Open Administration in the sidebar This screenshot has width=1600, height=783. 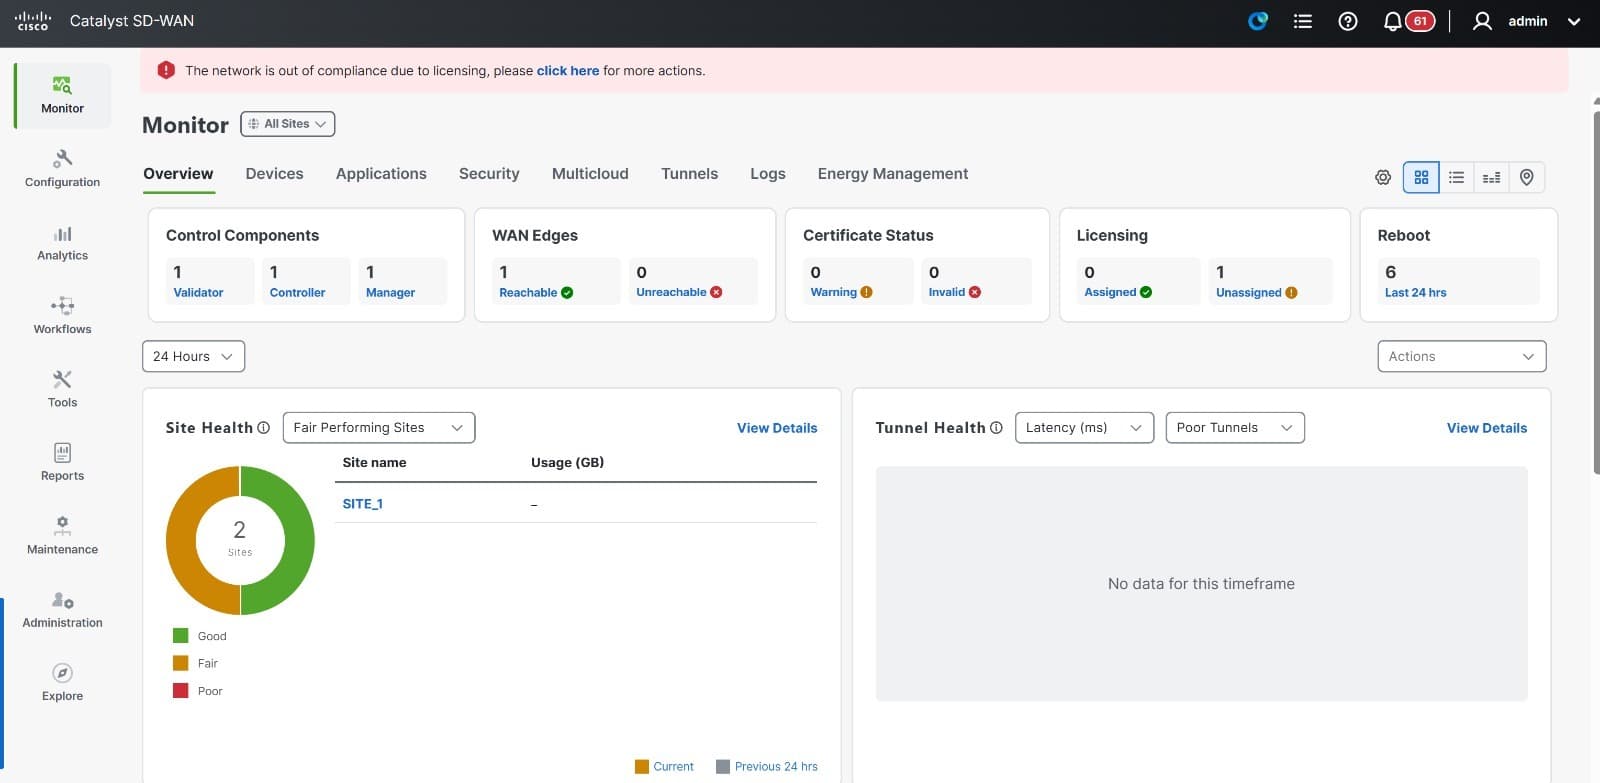(62, 610)
